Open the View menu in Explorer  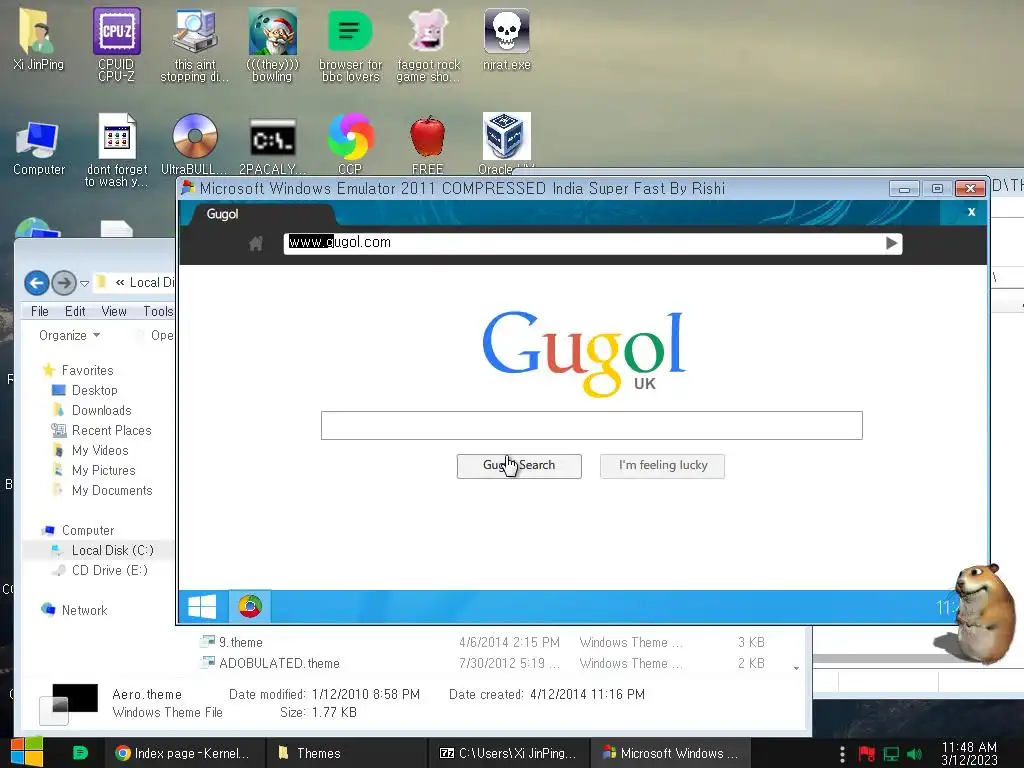(114, 312)
